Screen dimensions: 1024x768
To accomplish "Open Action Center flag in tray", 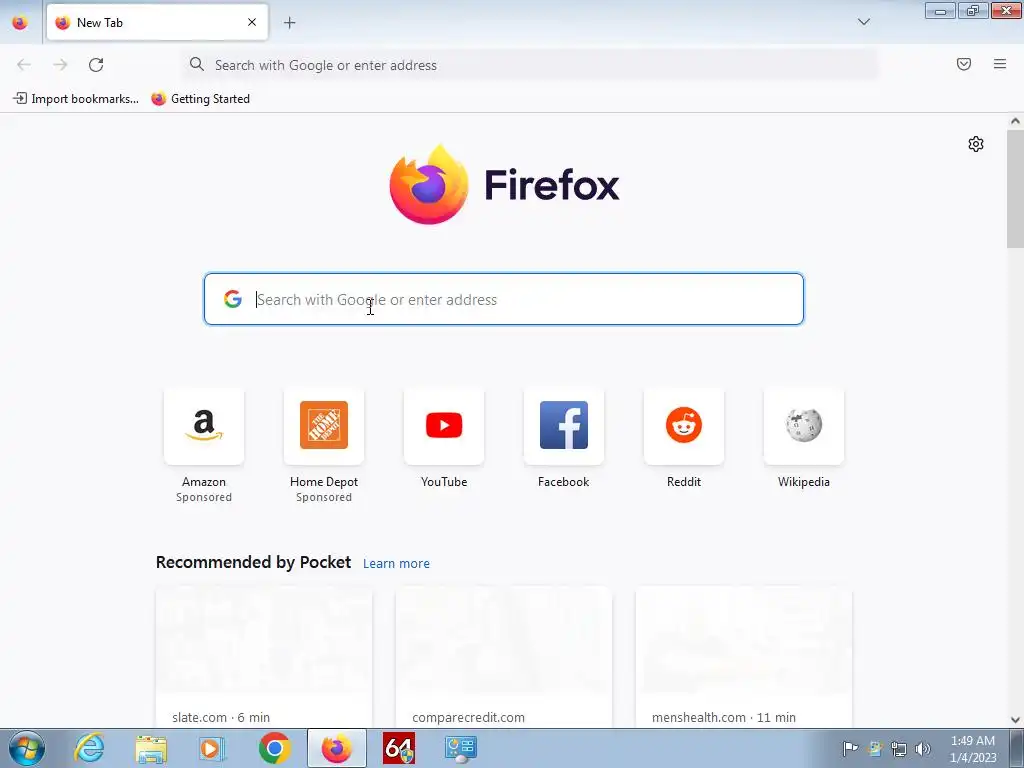I will (x=850, y=748).
